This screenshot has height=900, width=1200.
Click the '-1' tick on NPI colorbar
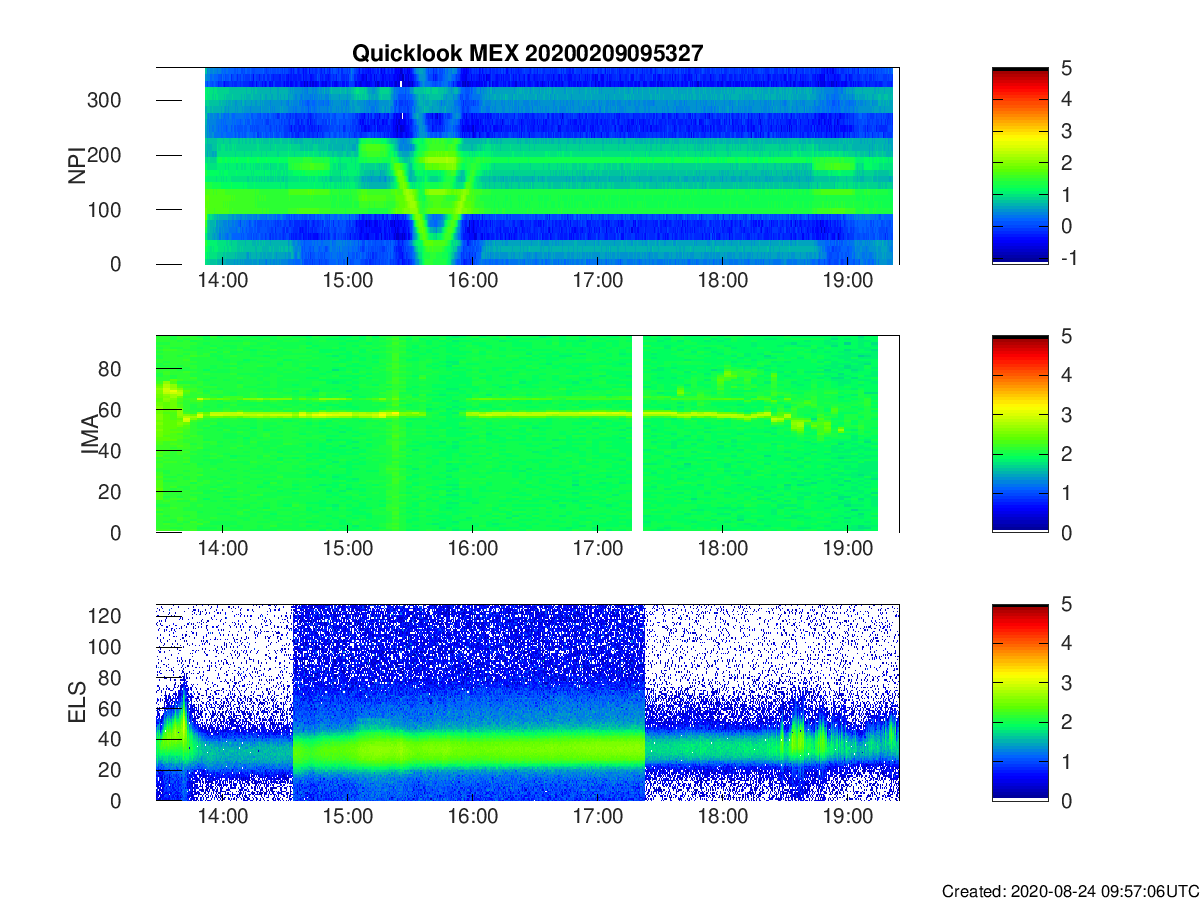(1067, 257)
